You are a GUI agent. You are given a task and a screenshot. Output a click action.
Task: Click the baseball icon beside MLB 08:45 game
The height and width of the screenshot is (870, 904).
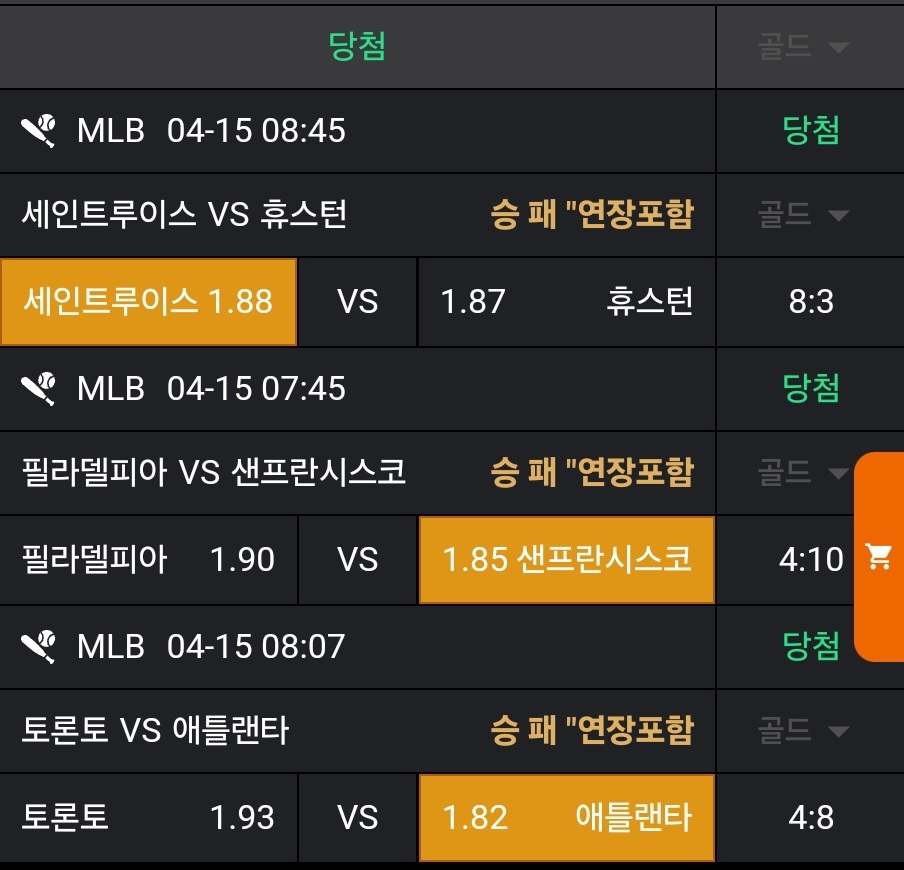(x=39, y=131)
